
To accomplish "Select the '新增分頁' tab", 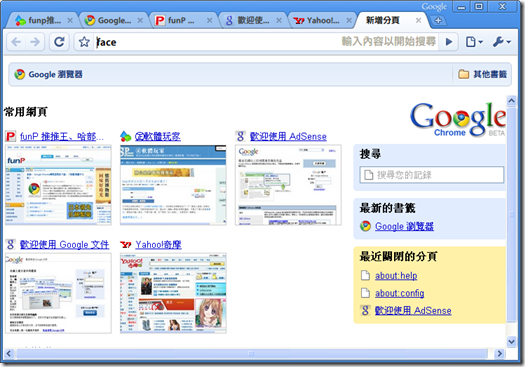I will (x=383, y=20).
